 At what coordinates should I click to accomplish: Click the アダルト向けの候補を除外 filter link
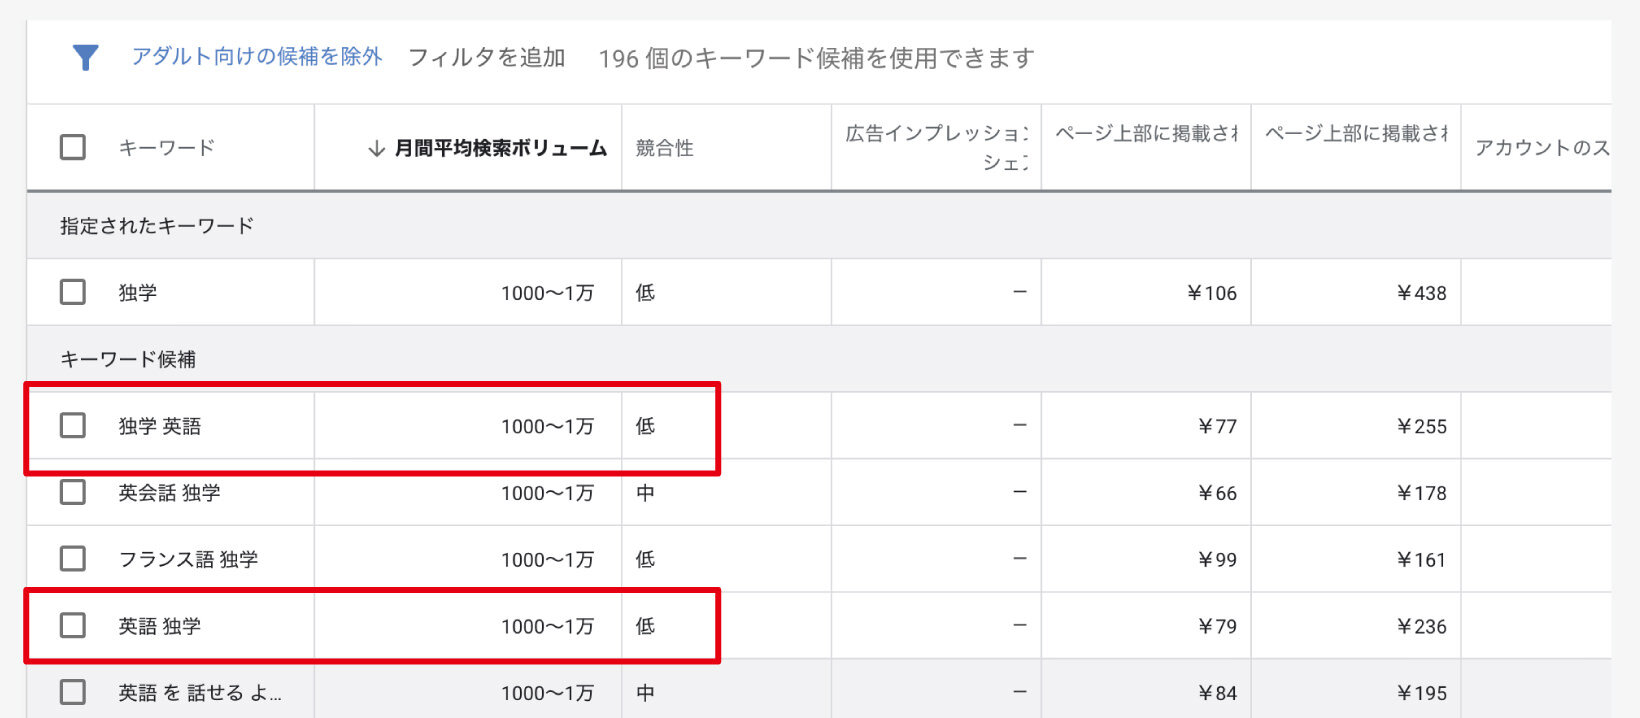(x=257, y=57)
